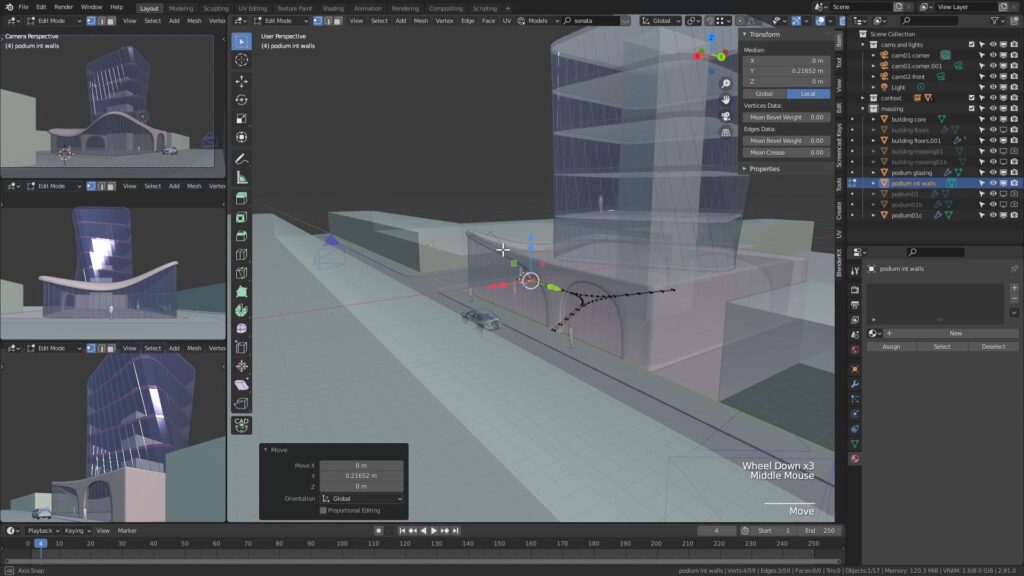Viewport: 1024px width, 576px height.
Task: Select the Select Box tool
Action: click(x=242, y=41)
